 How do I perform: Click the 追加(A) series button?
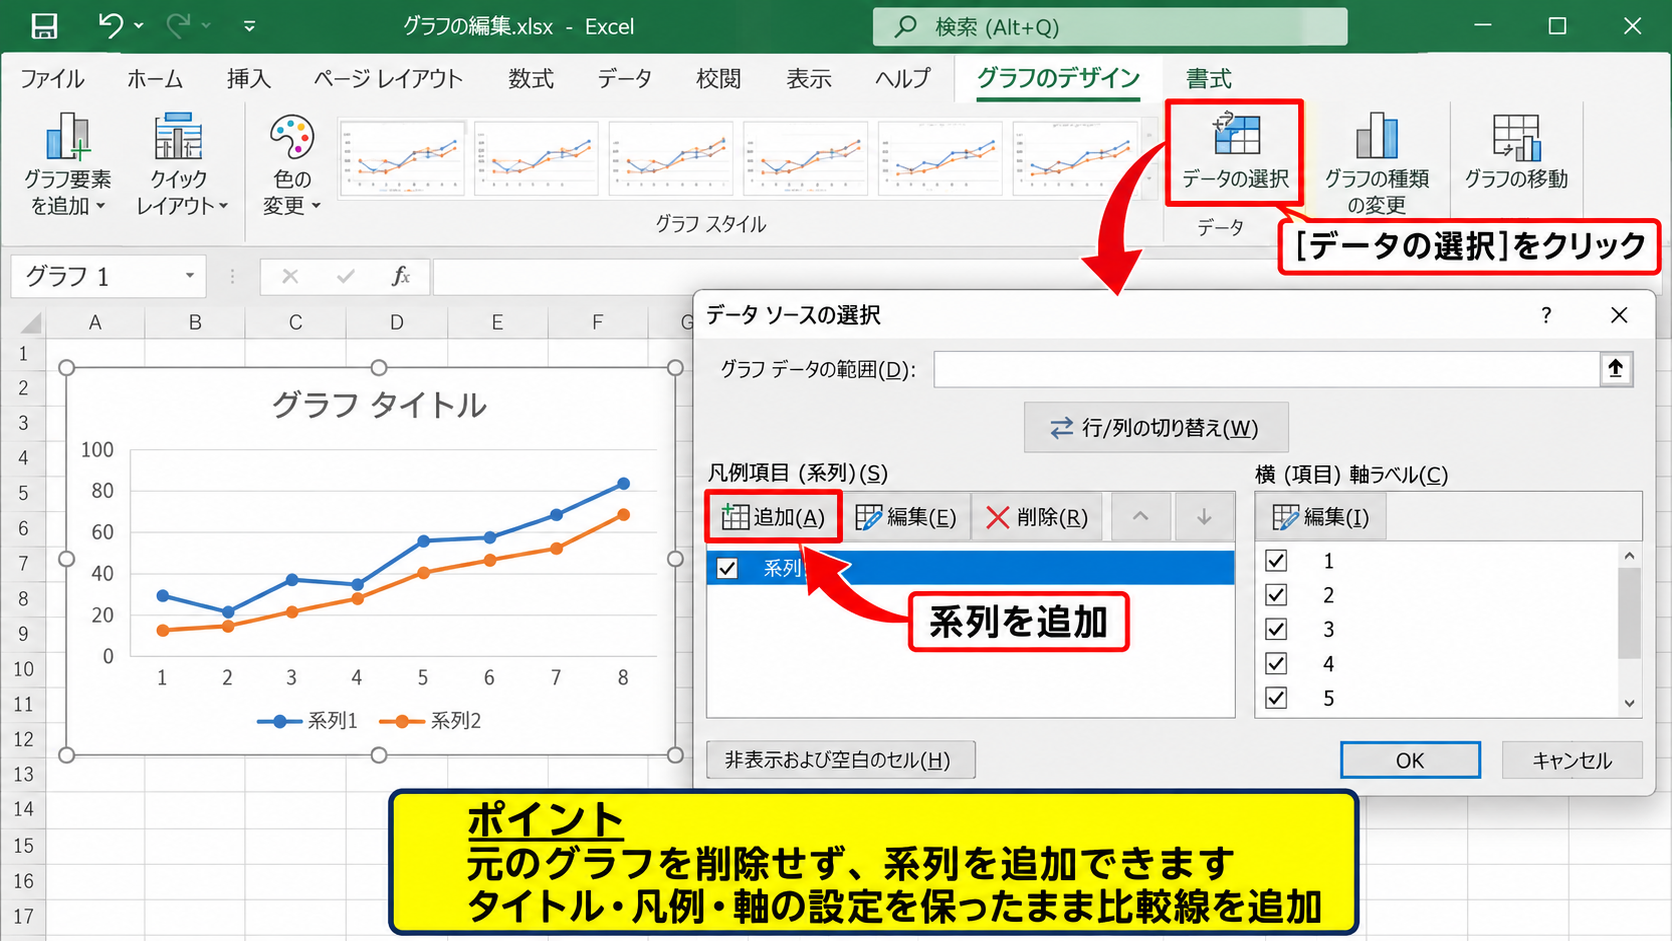773,517
